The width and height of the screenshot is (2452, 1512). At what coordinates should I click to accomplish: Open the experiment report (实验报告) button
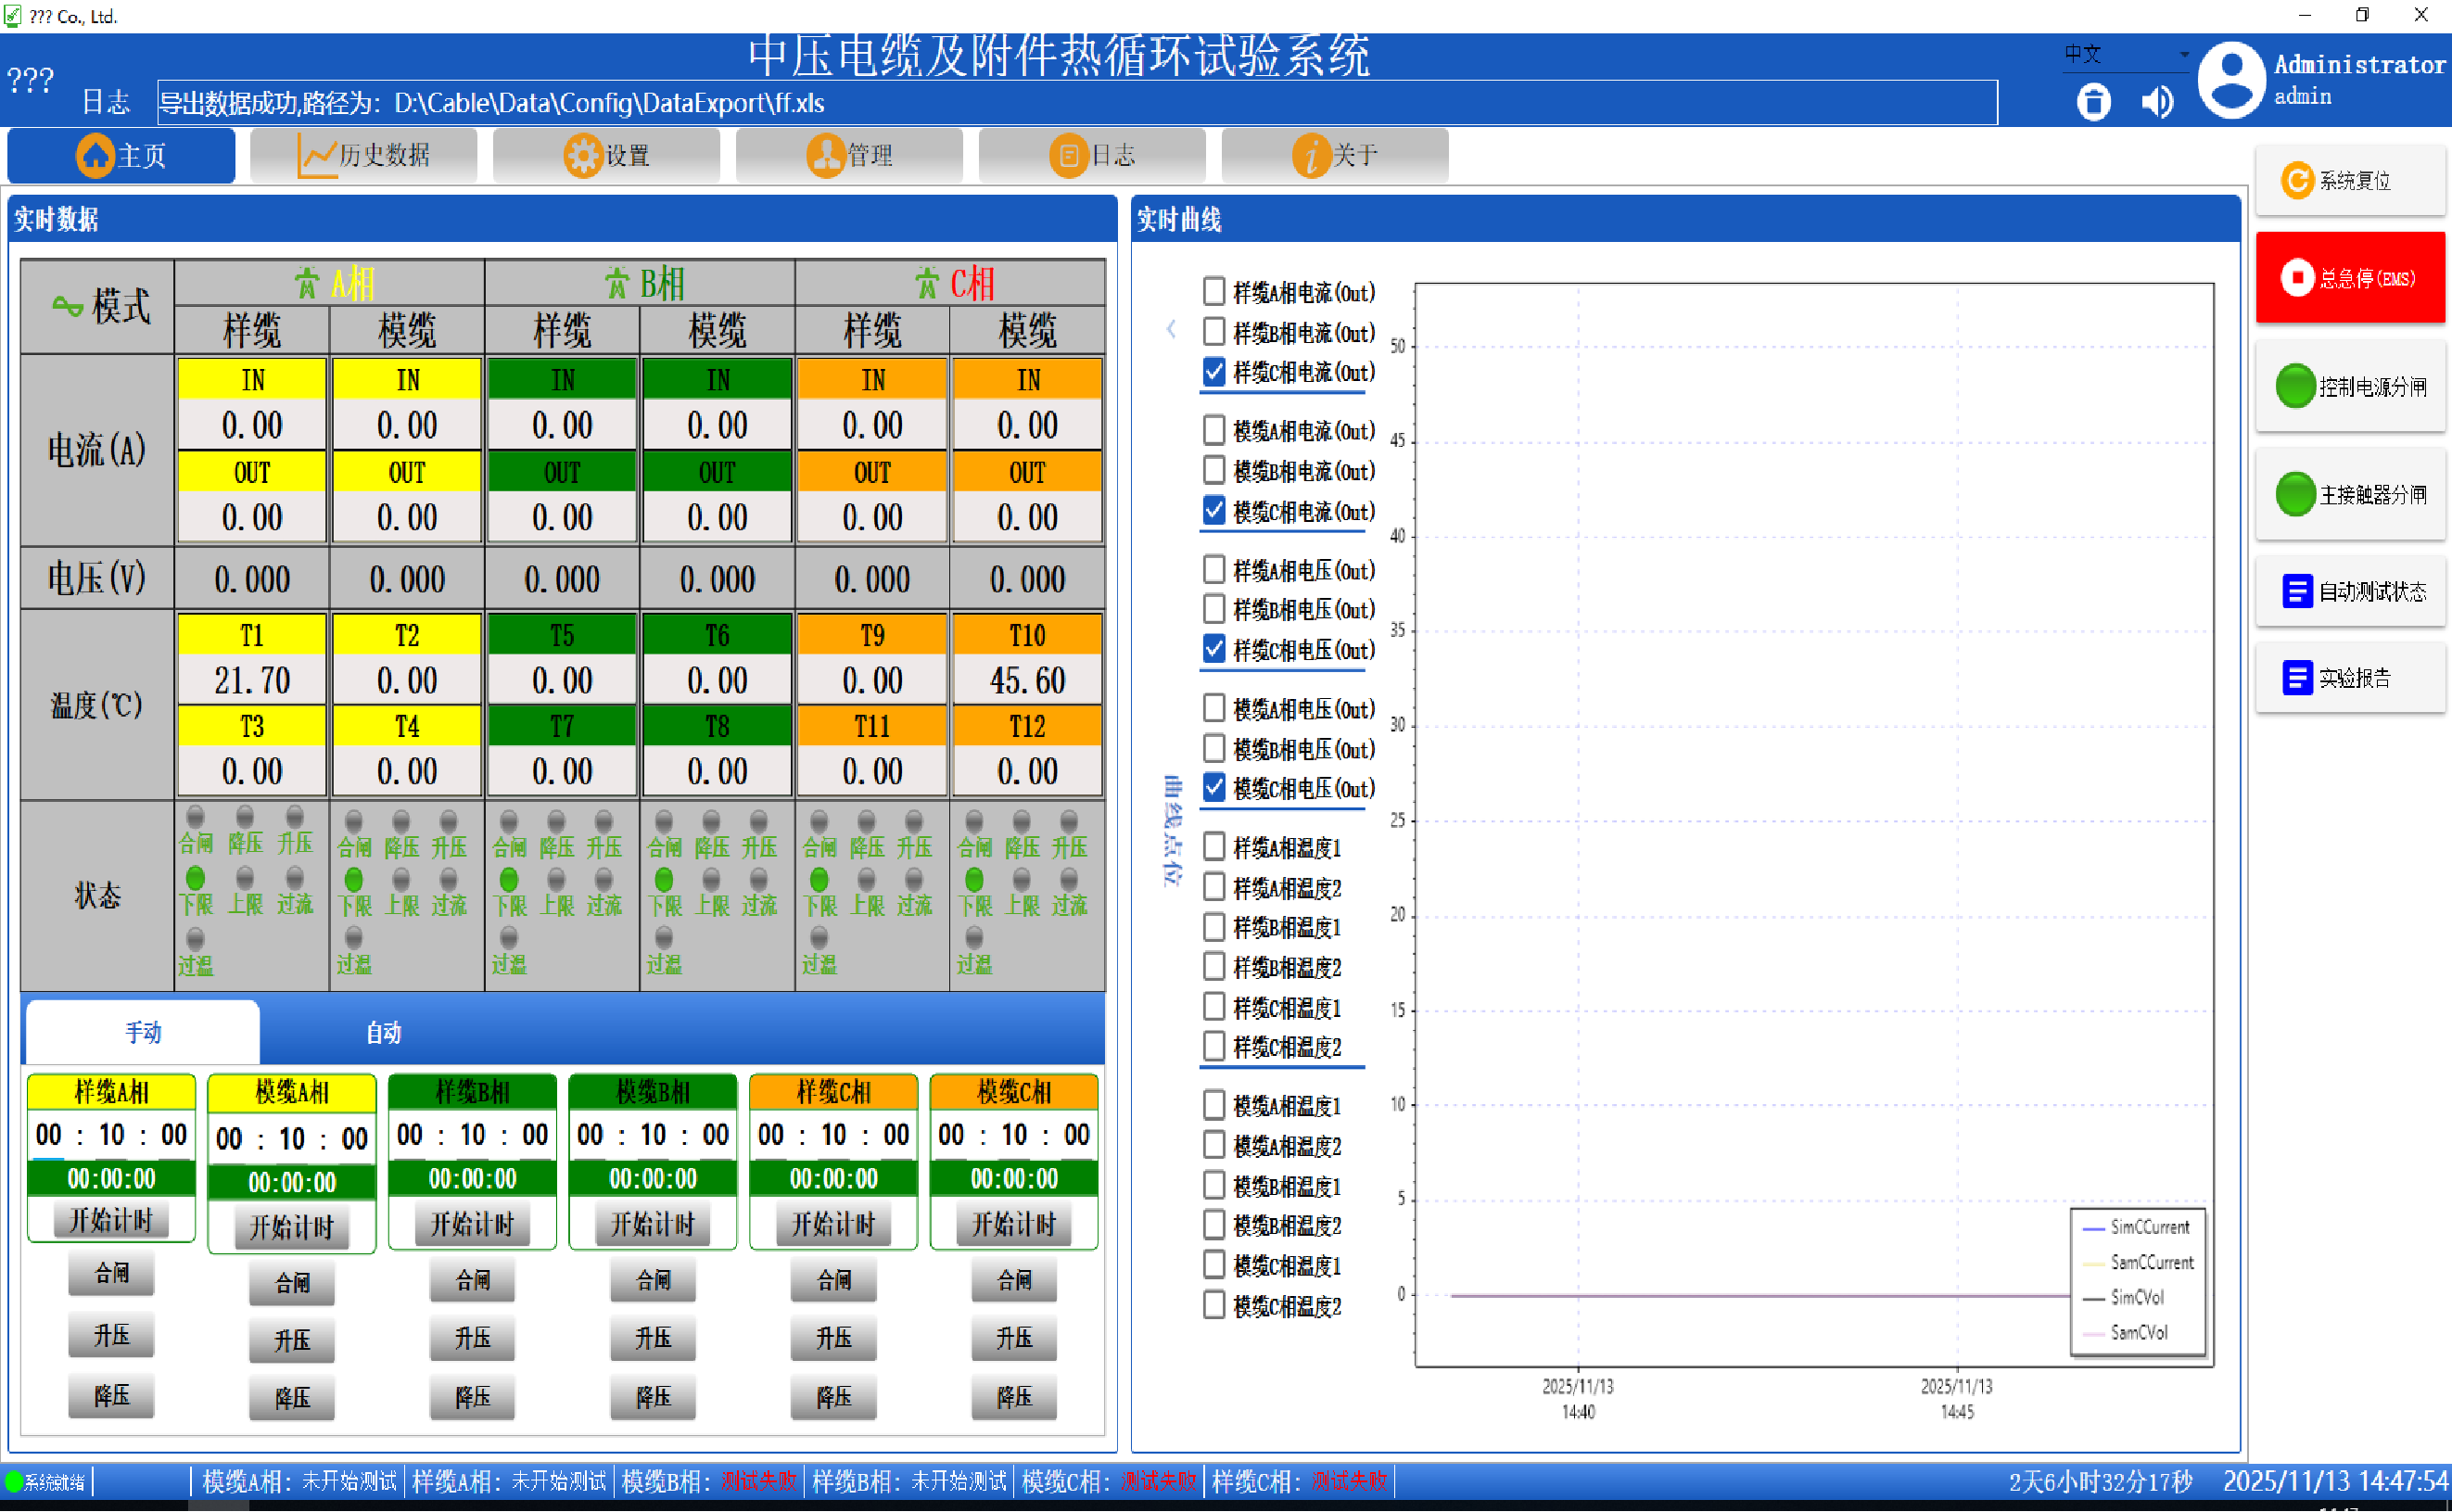(x=2351, y=678)
